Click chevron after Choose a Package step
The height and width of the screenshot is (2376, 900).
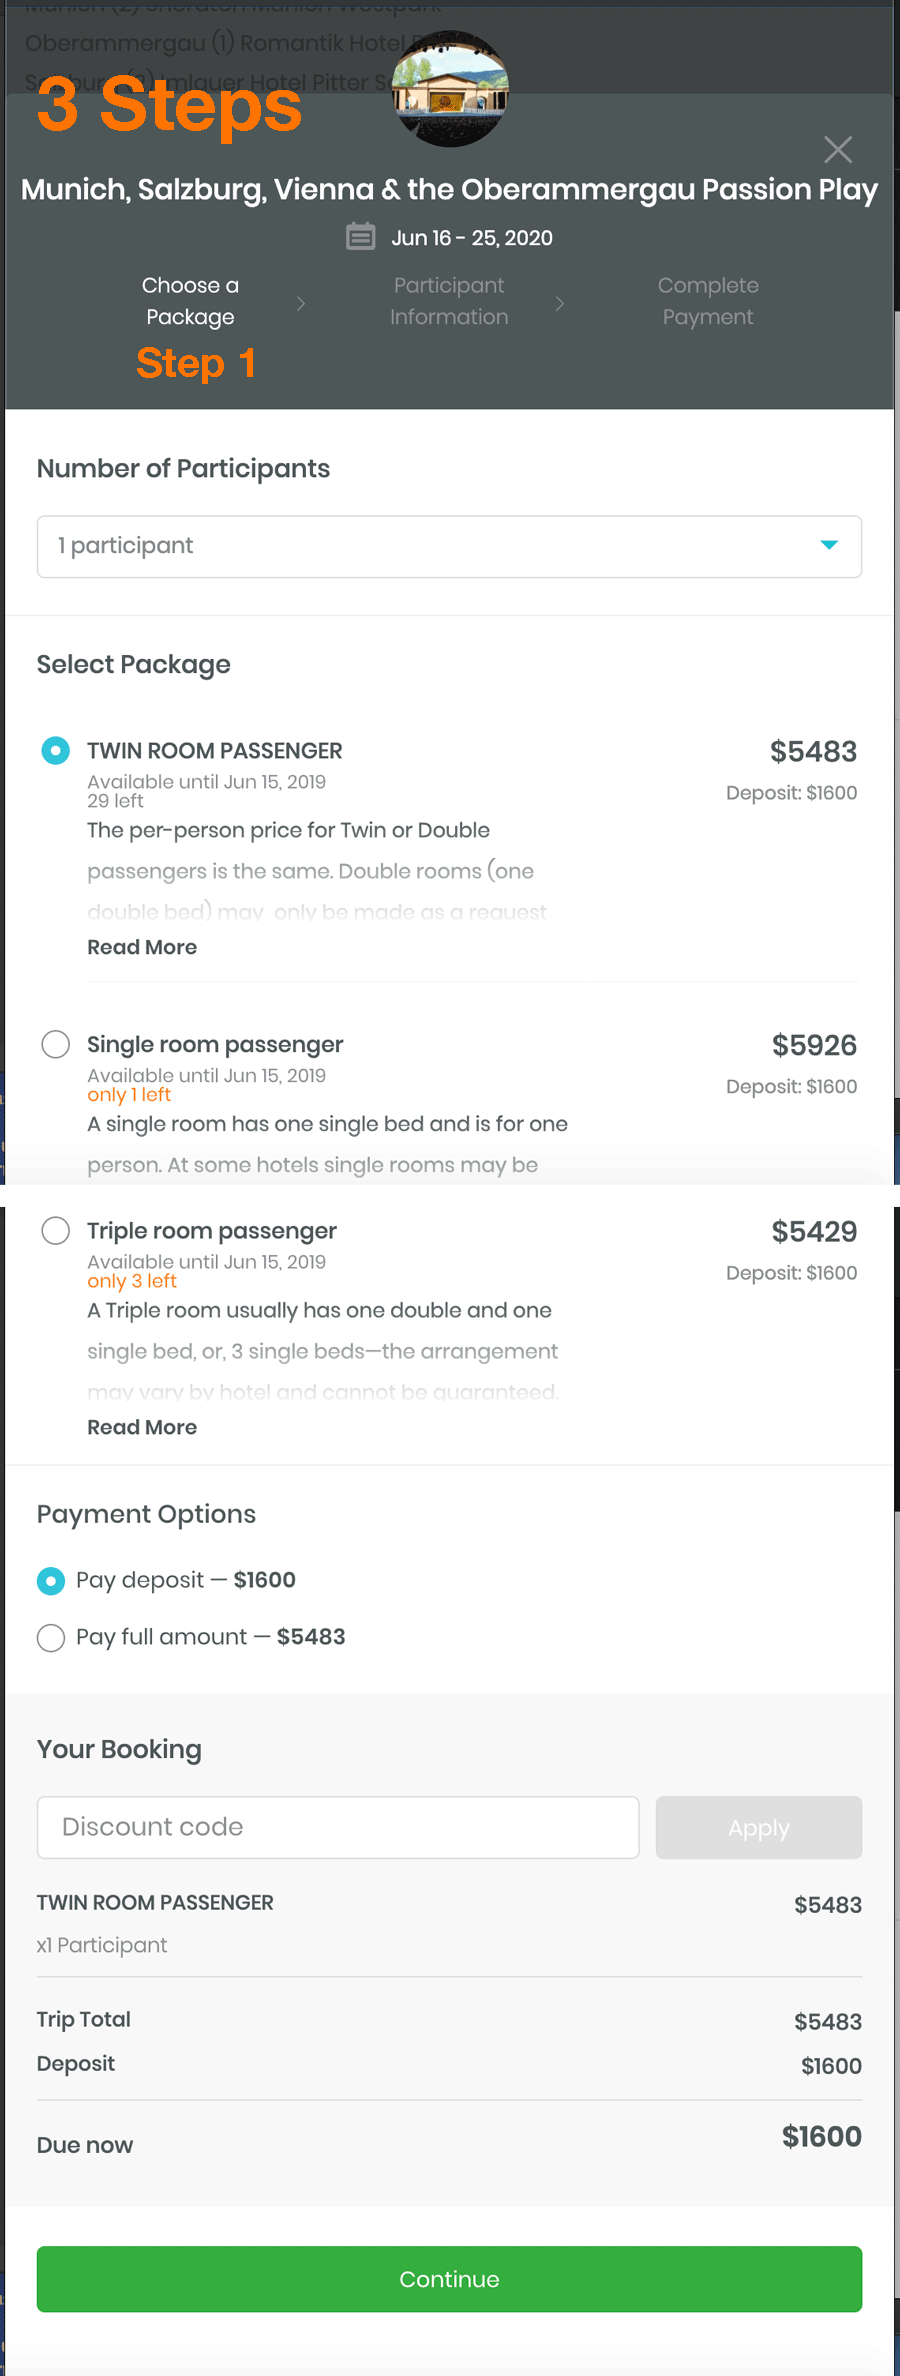pos(300,303)
